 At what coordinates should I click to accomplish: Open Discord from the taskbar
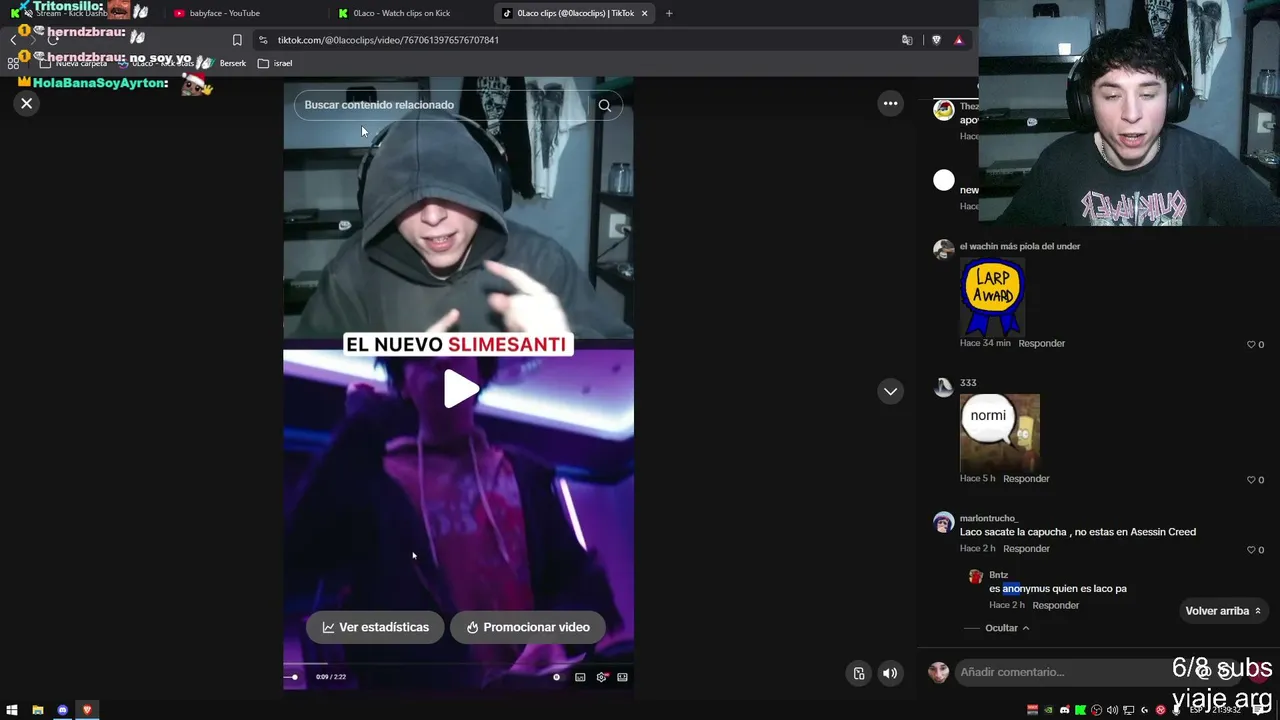[62, 710]
